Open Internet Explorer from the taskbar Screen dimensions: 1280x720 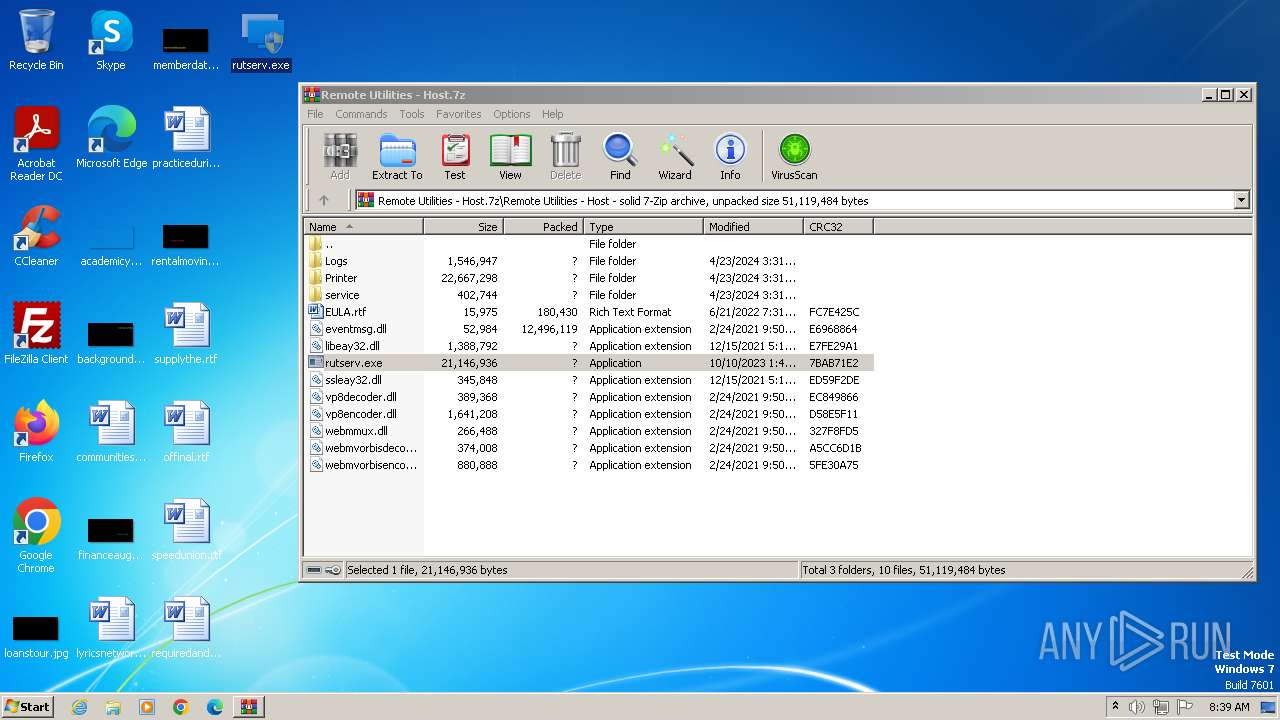79,707
